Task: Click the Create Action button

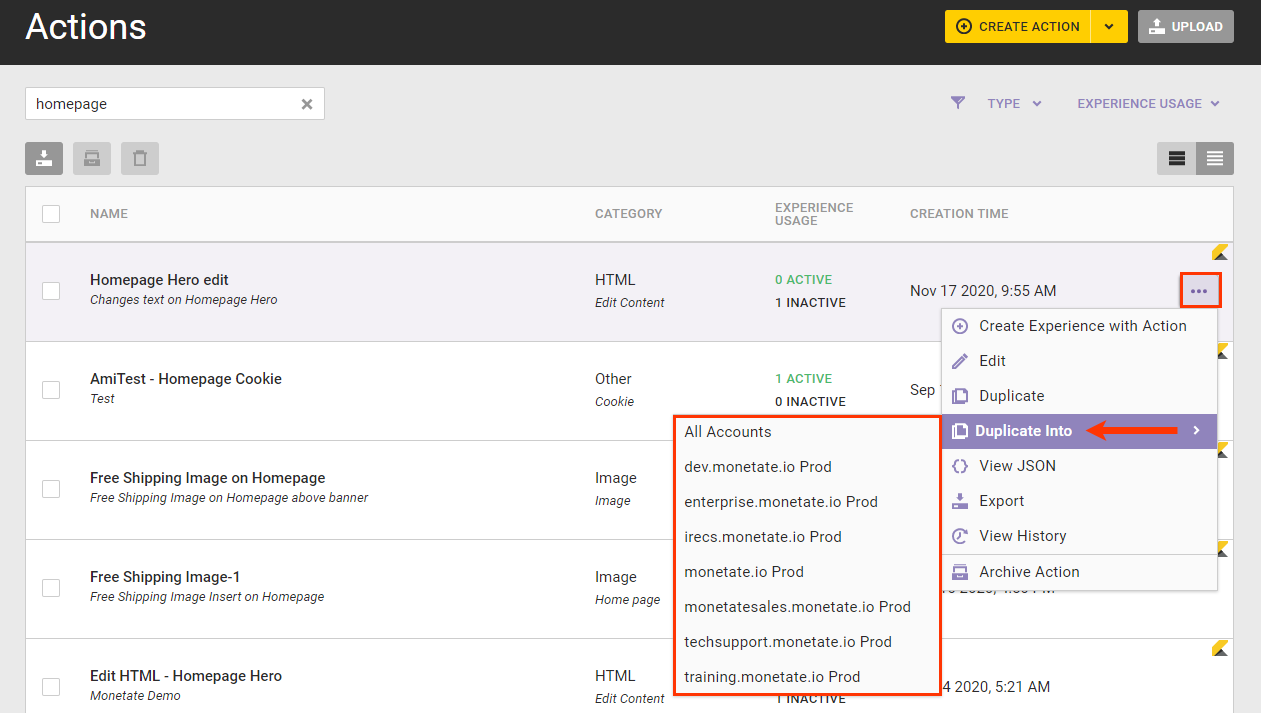Action: 1018,27
